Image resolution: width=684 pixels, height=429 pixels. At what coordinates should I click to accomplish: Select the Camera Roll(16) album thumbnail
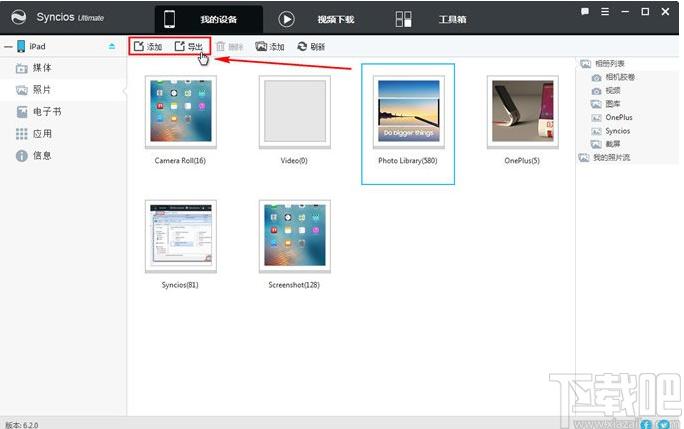click(x=181, y=112)
